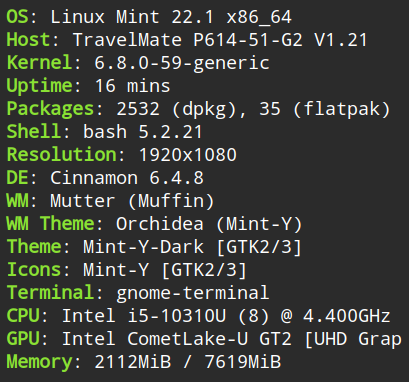
Task: Click the 2112MiB / 7619MiB memory value
Action: [188, 362]
